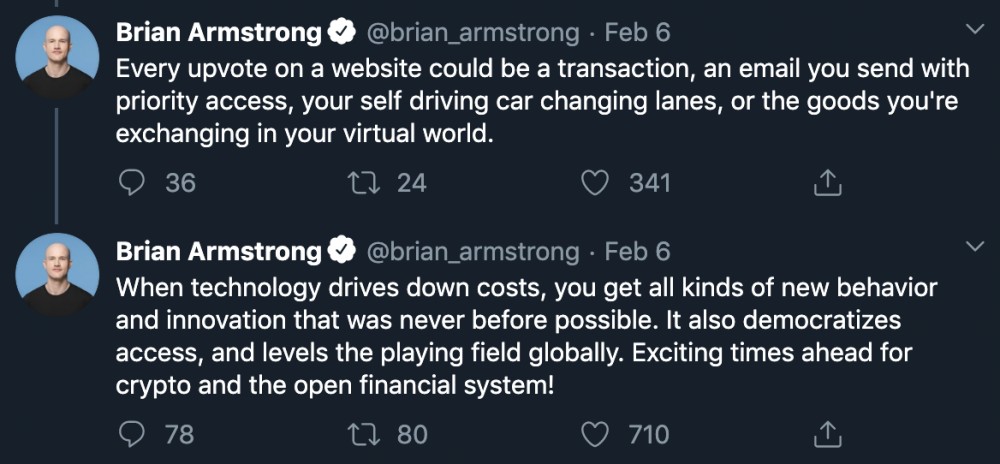
Task: Click the second tweet's profile picture
Action: pyautogui.click(x=58, y=274)
